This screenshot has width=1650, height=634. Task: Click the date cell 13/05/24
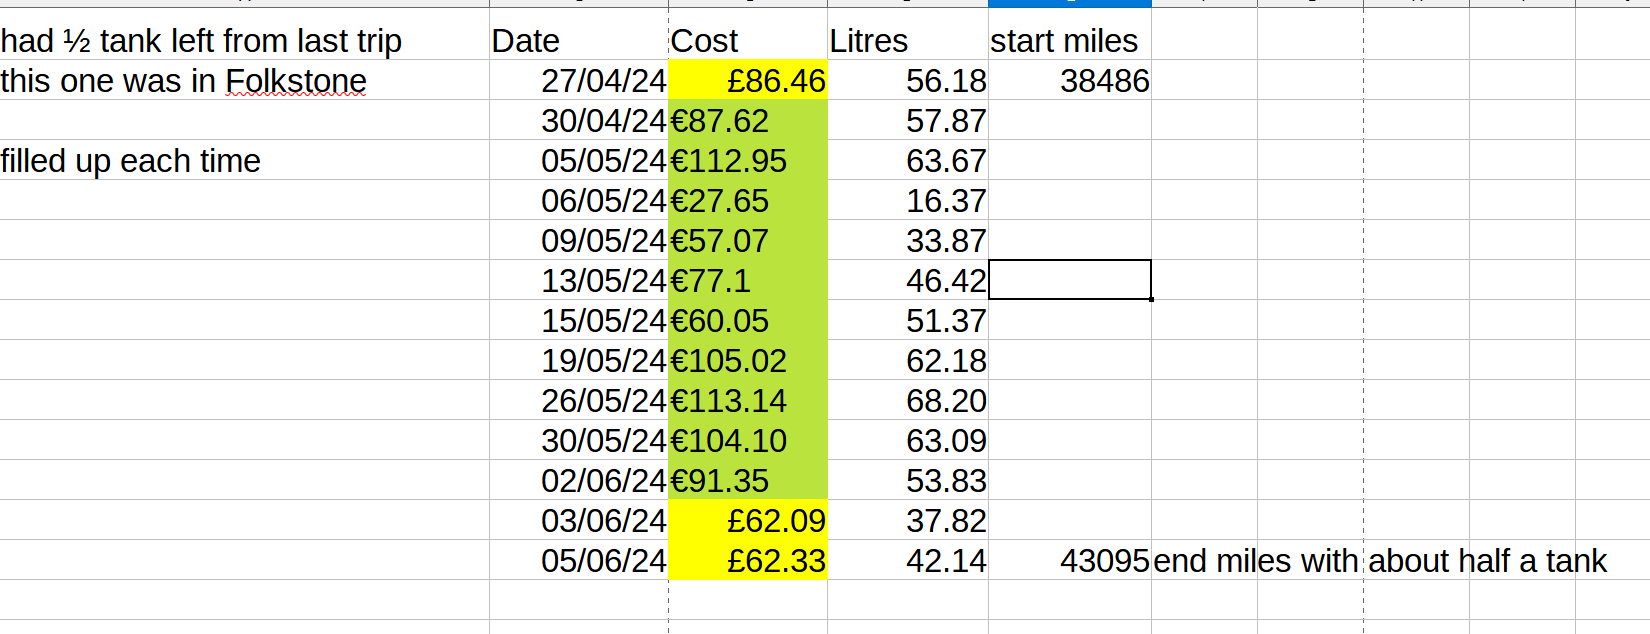click(x=603, y=281)
